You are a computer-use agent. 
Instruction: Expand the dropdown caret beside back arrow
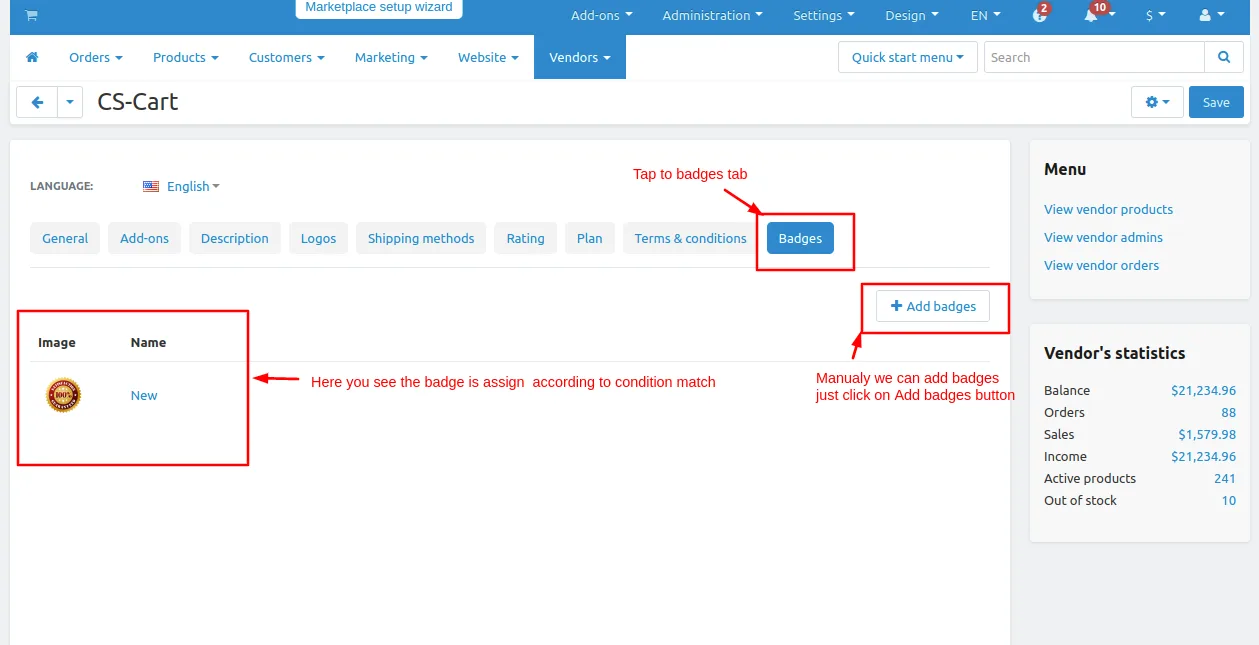tap(70, 102)
